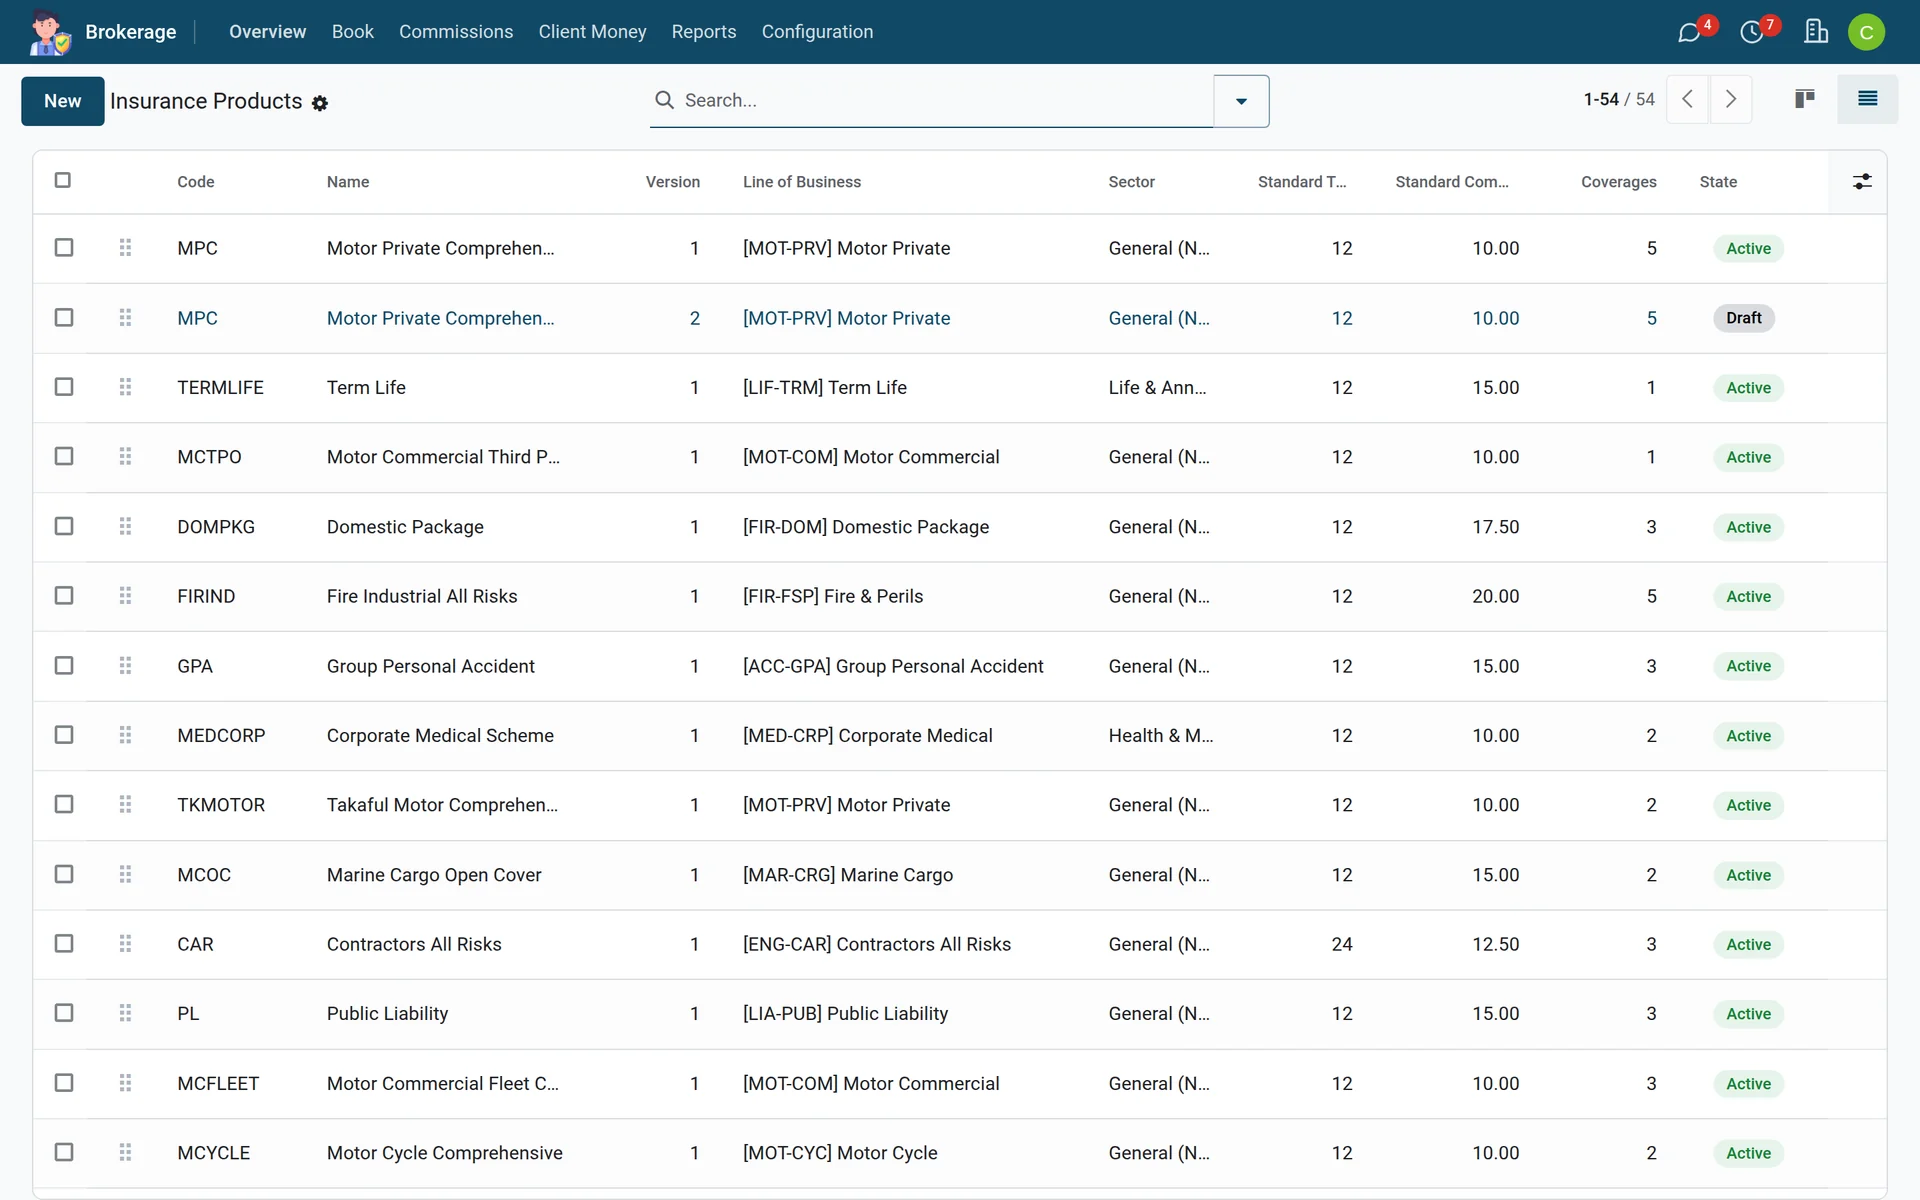Click the New button

click(62, 101)
